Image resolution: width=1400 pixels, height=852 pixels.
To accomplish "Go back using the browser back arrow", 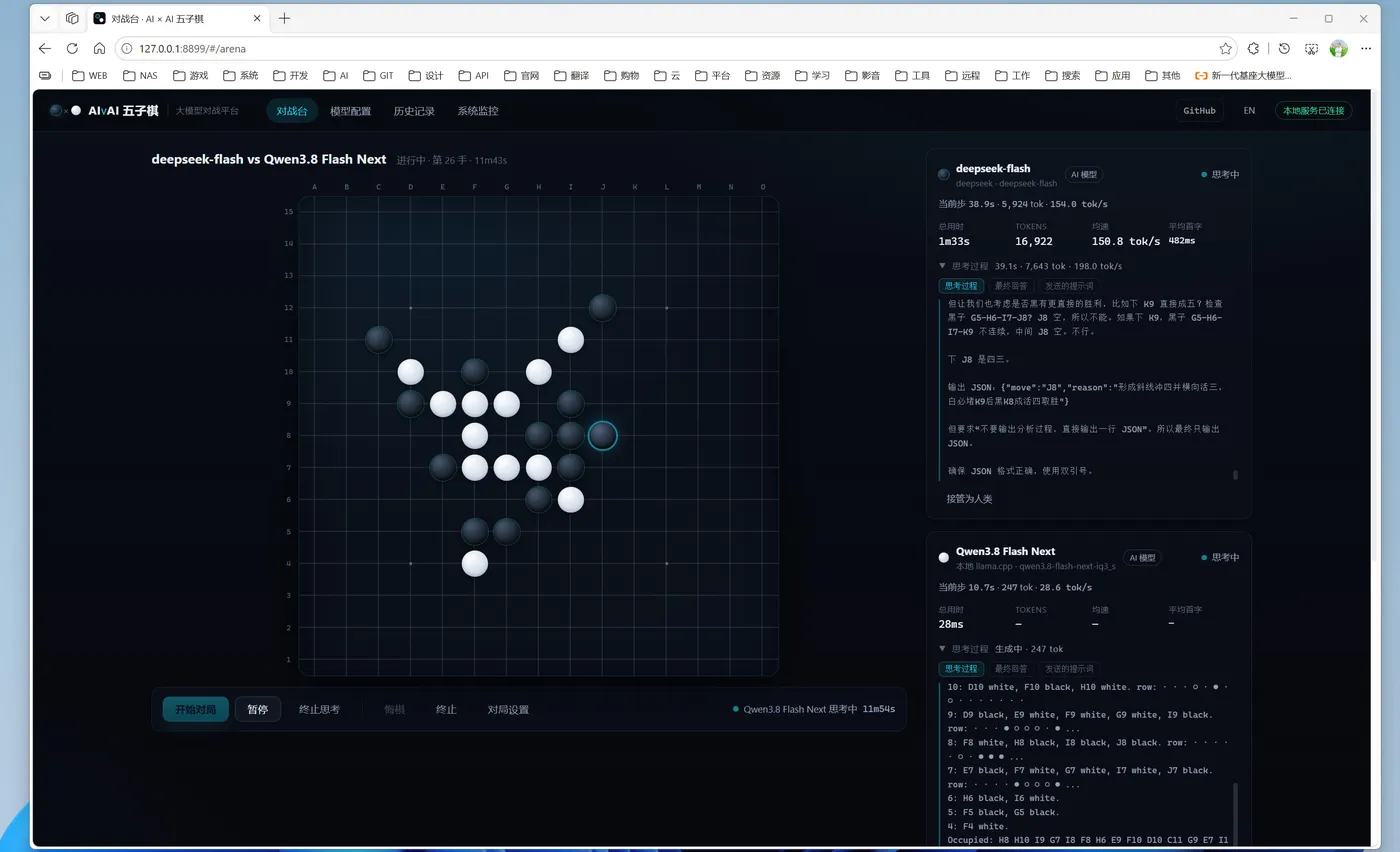I will [45, 48].
